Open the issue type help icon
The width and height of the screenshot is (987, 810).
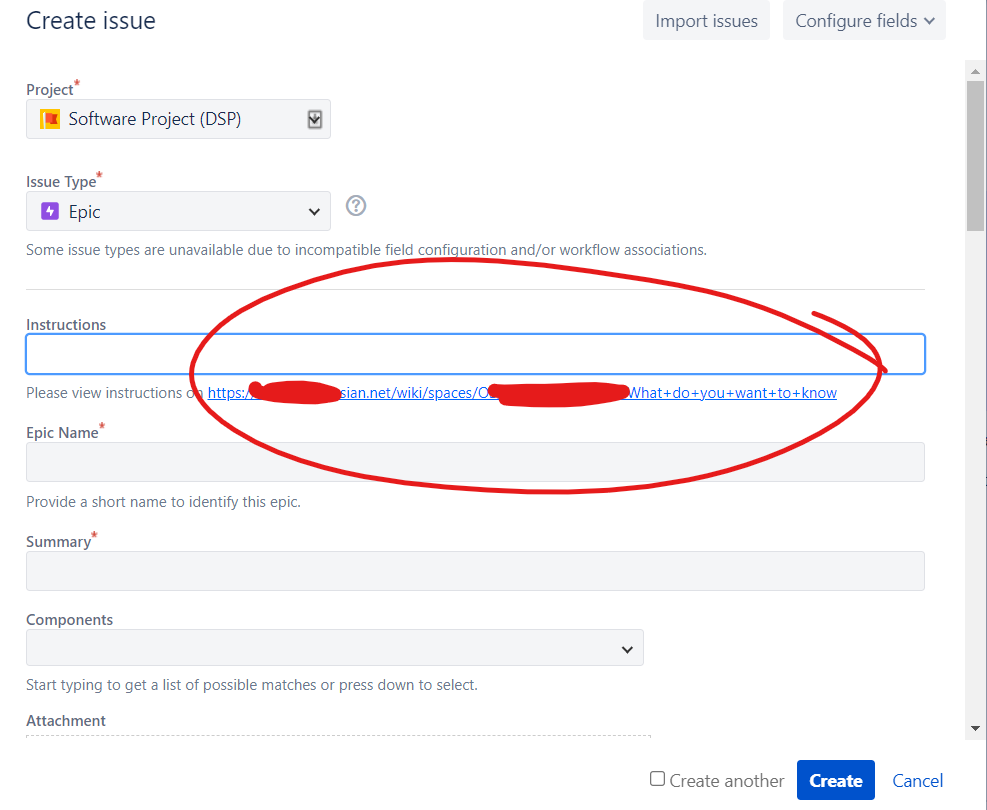pyautogui.click(x=356, y=206)
